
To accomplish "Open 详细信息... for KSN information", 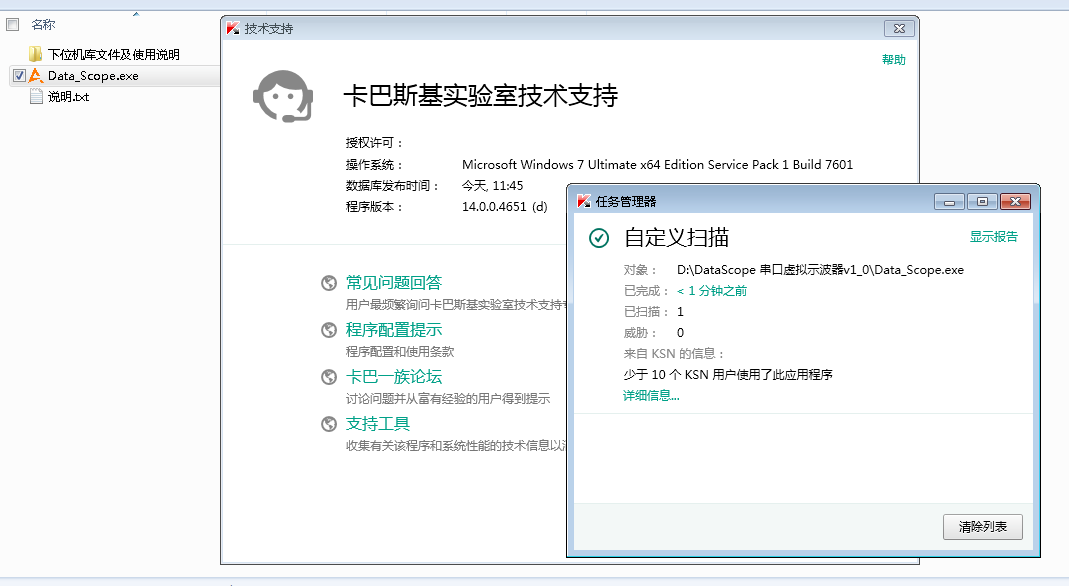I will 651,395.
